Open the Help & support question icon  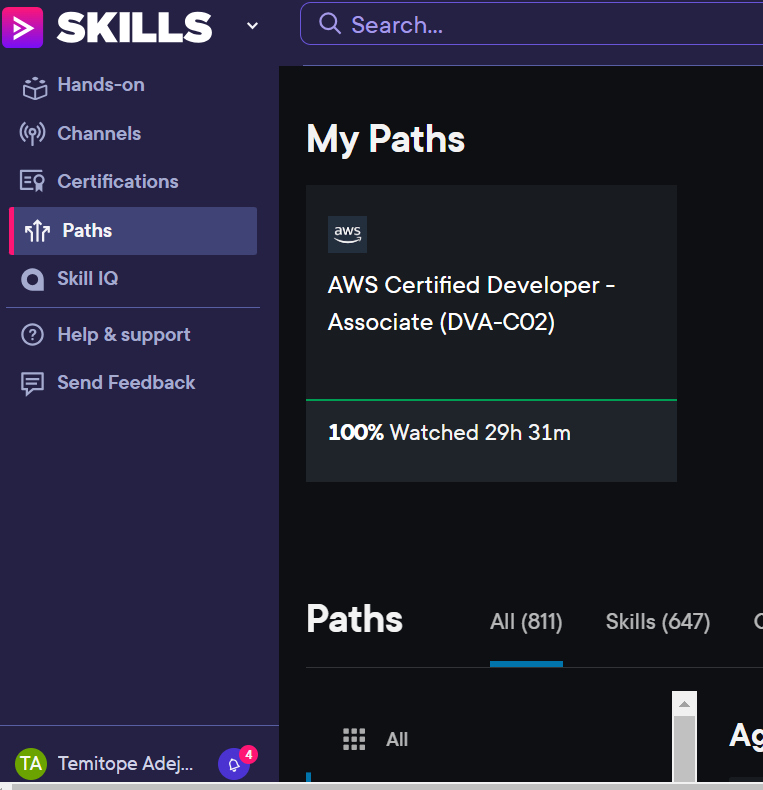pyautogui.click(x=33, y=335)
